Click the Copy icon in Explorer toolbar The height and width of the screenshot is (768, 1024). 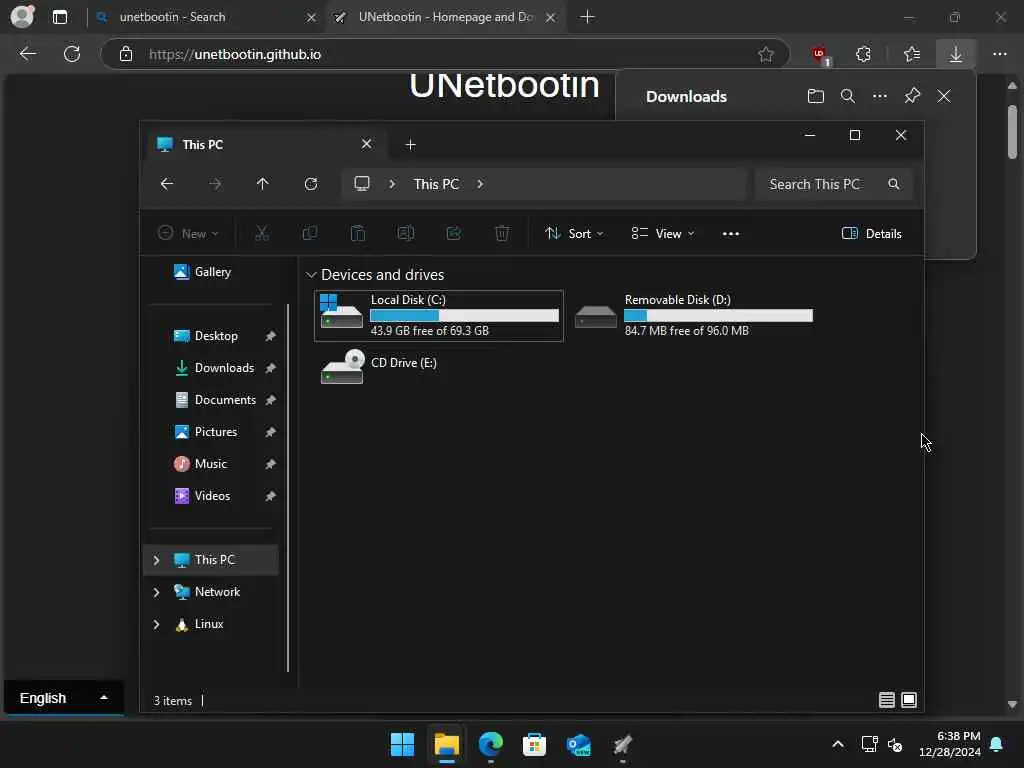click(x=310, y=233)
